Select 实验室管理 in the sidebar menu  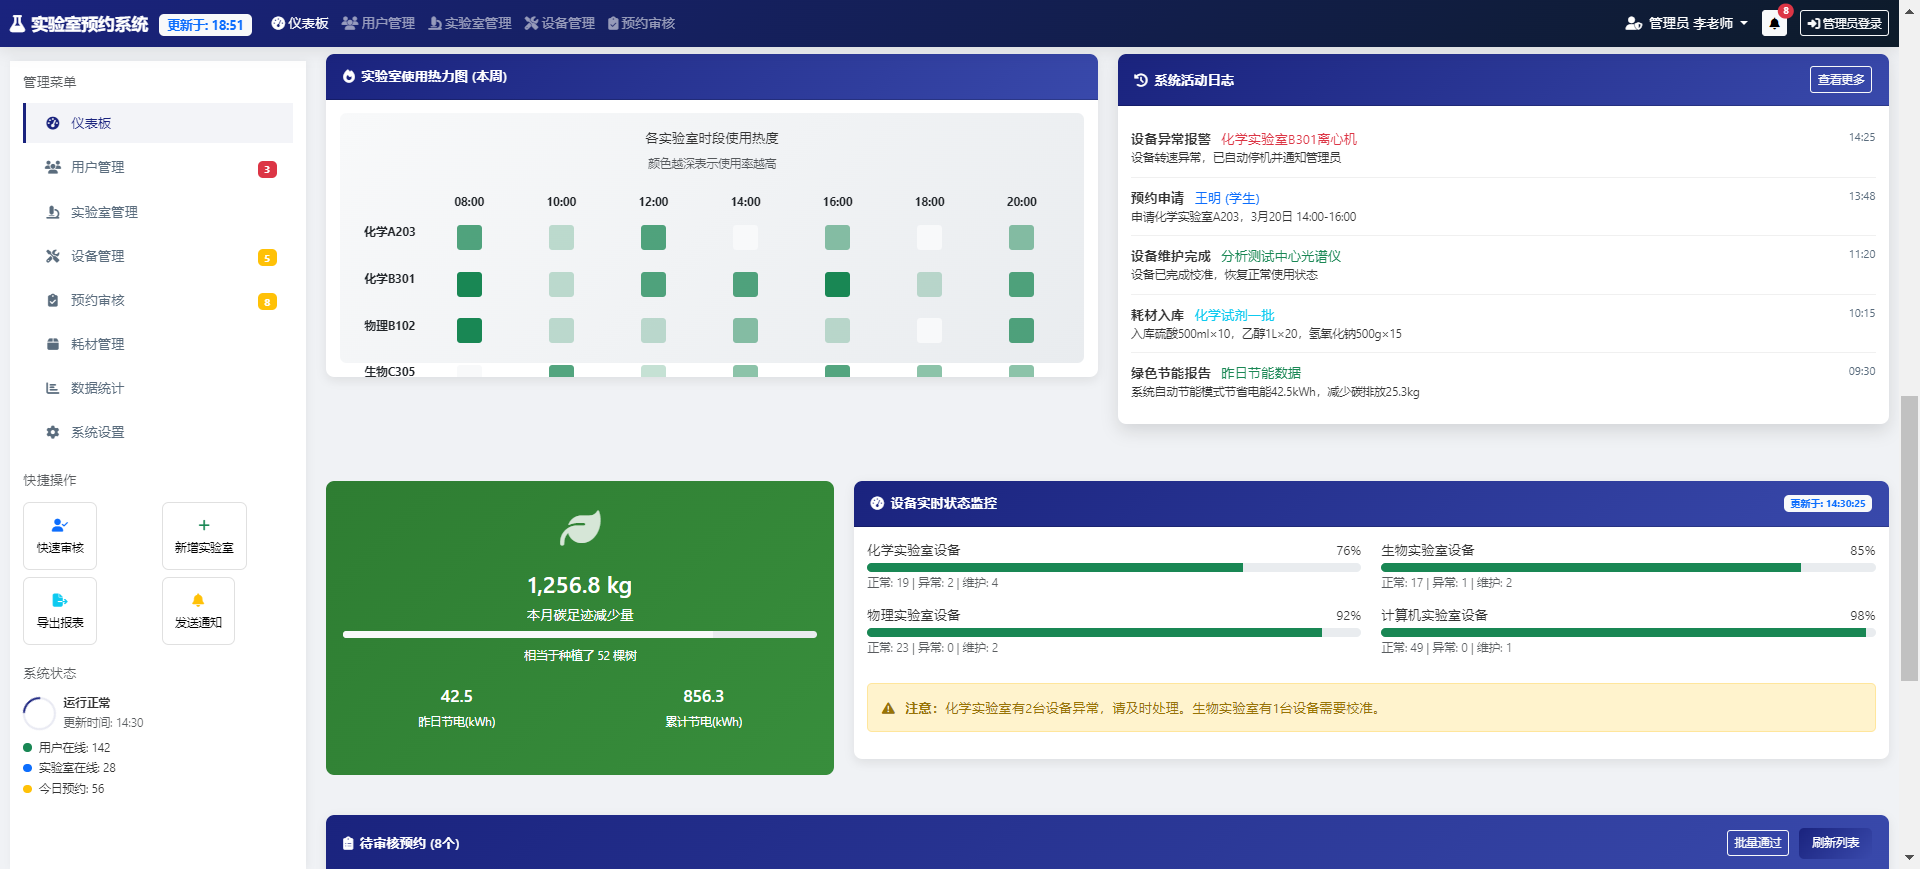[x=158, y=212]
